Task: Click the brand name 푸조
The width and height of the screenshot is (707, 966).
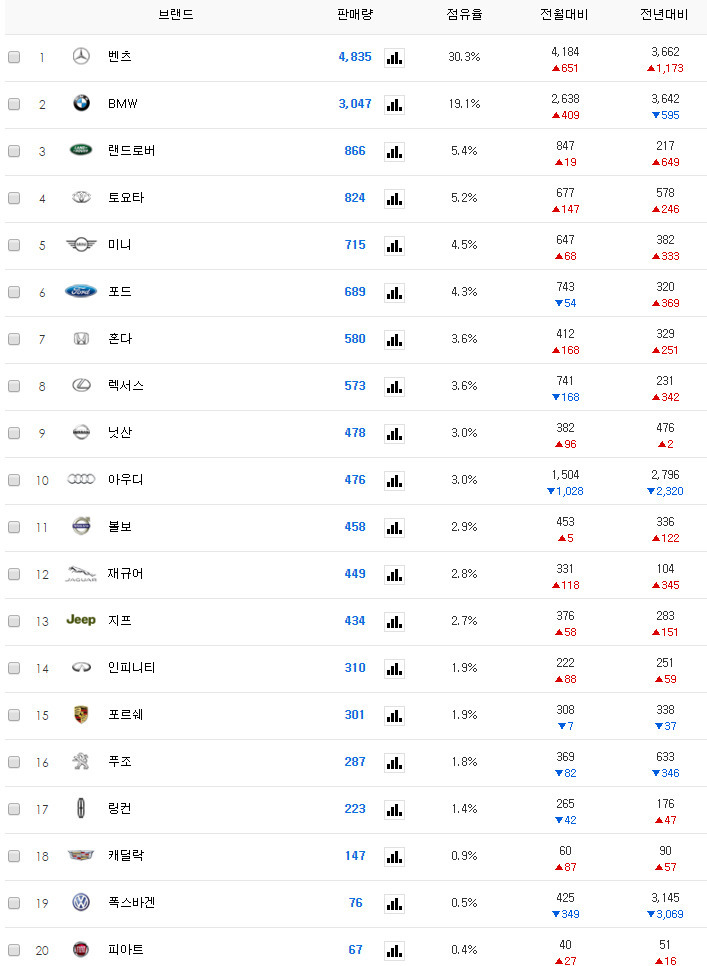Action: pos(119,761)
